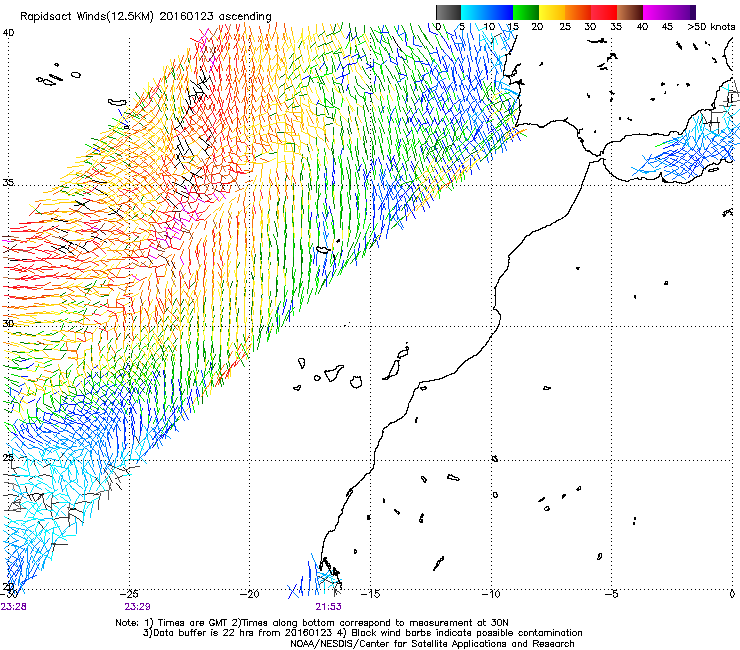The image size is (740, 650).
Task: Click the purple swath time '23:28'
Action: click(x=14, y=607)
